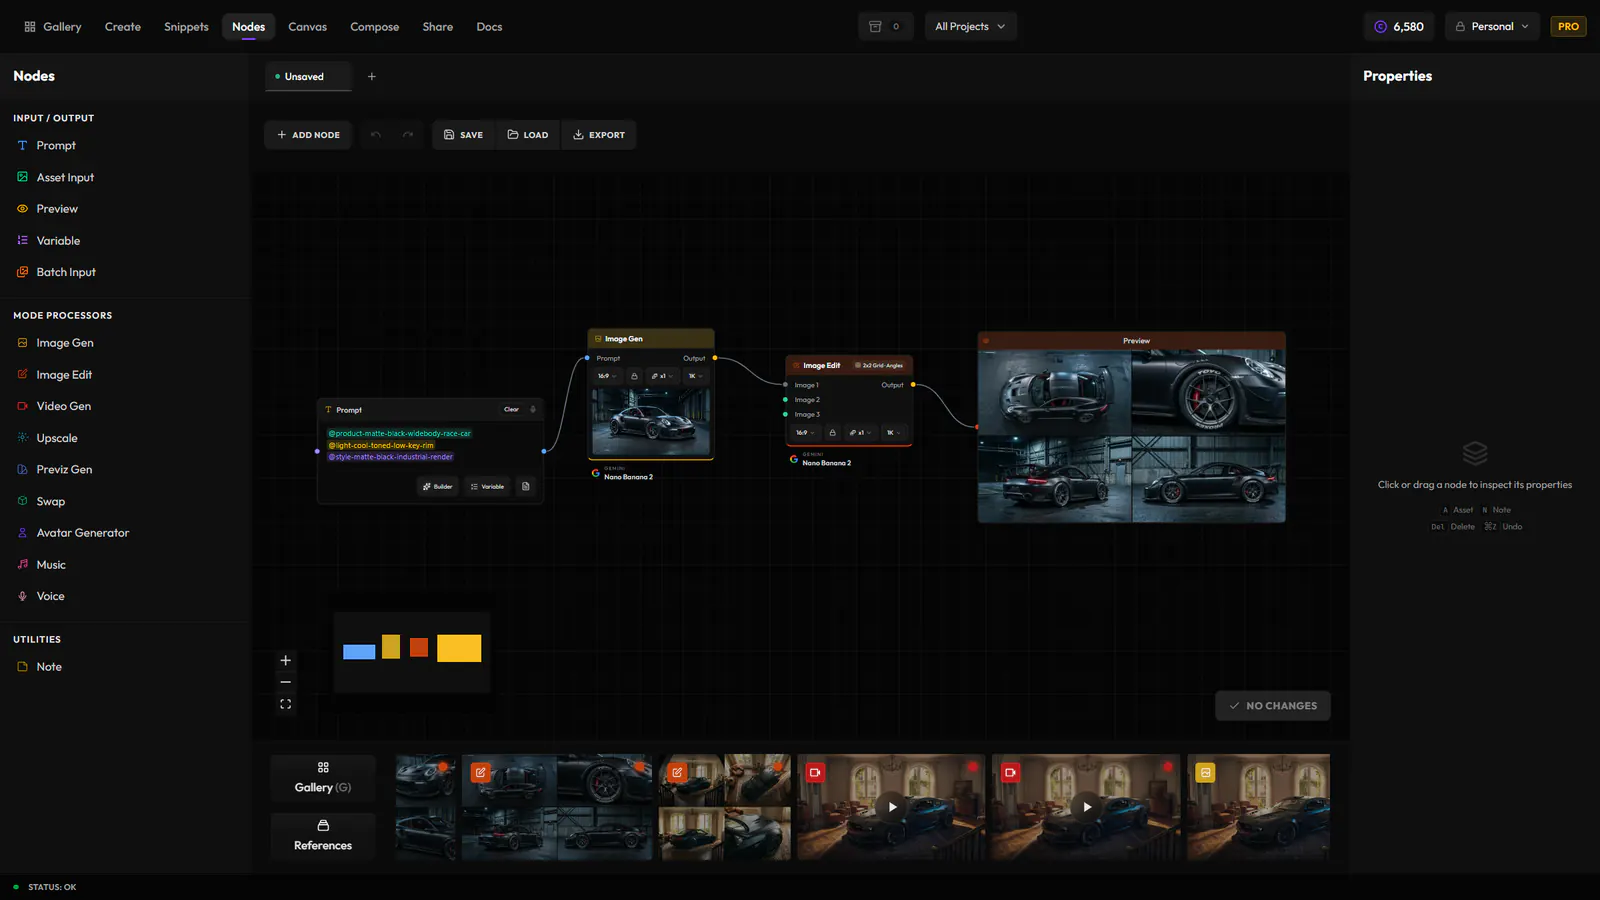Open Builder in the Prompt node
Viewport: 1600px width, 900px height.
pyautogui.click(x=438, y=487)
